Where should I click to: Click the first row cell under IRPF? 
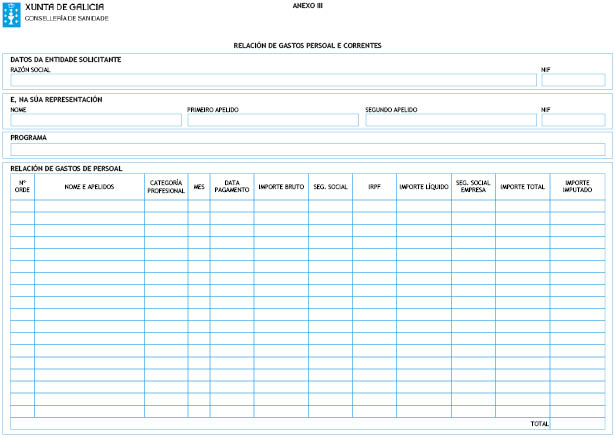[x=374, y=206]
